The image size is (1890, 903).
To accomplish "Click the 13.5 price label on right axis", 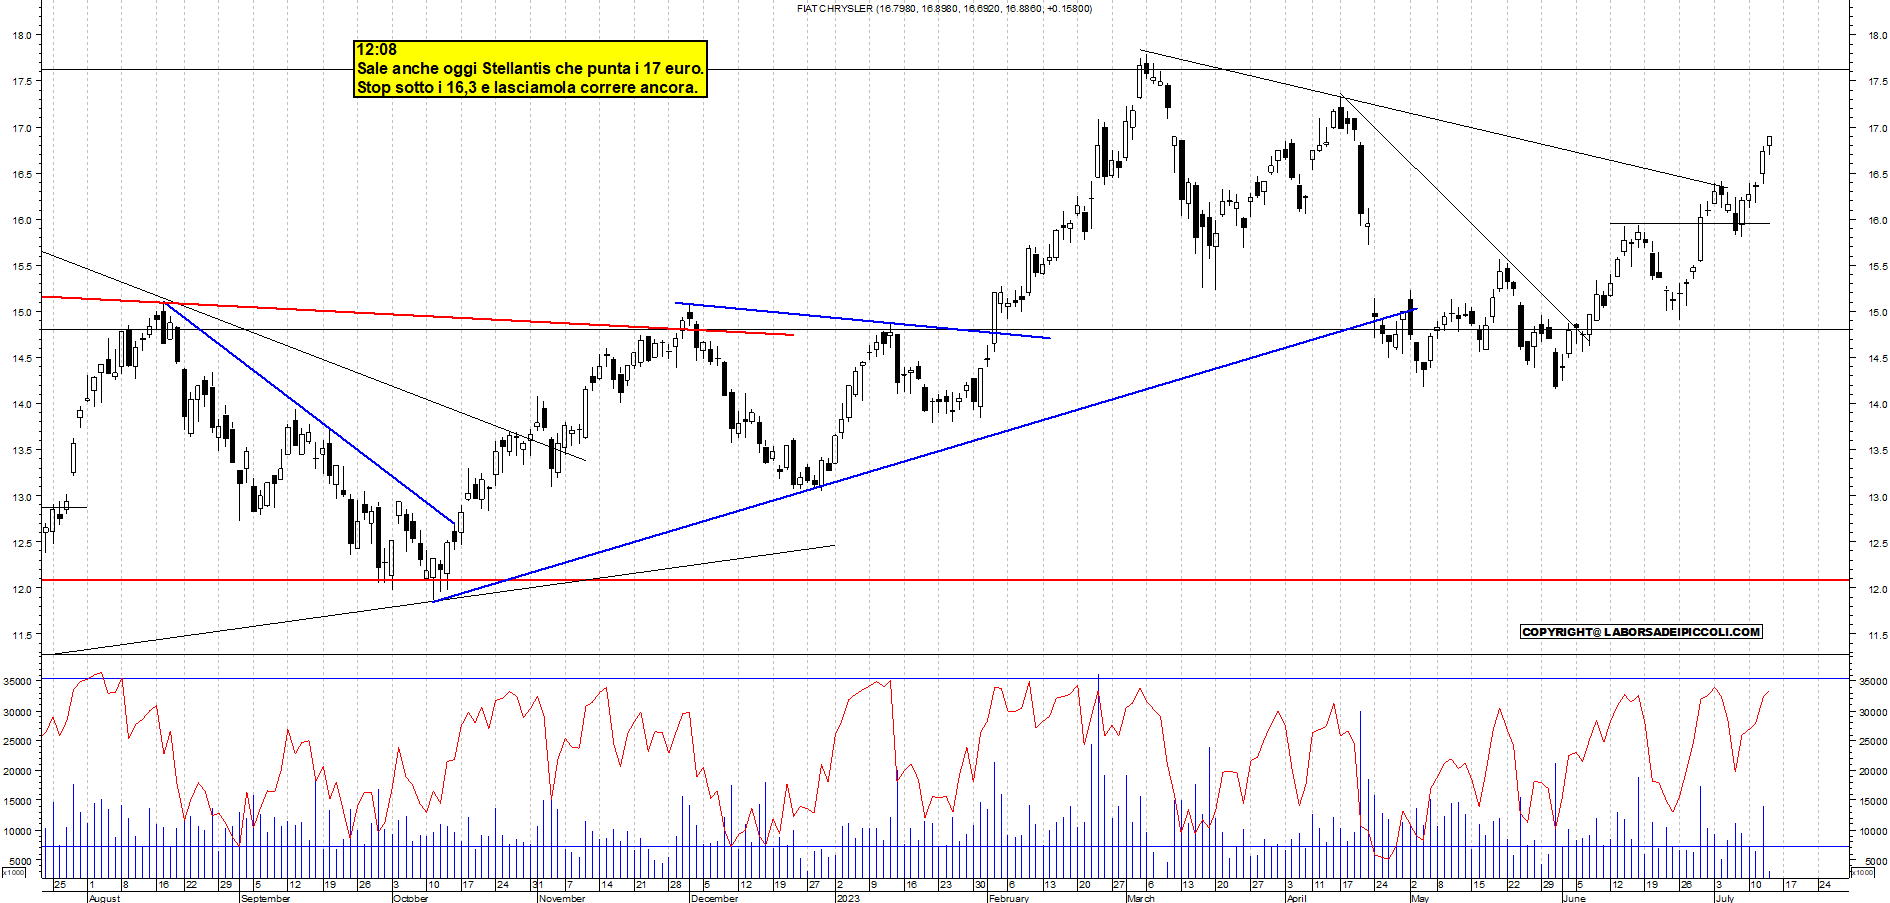I will (x=1877, y=450).
